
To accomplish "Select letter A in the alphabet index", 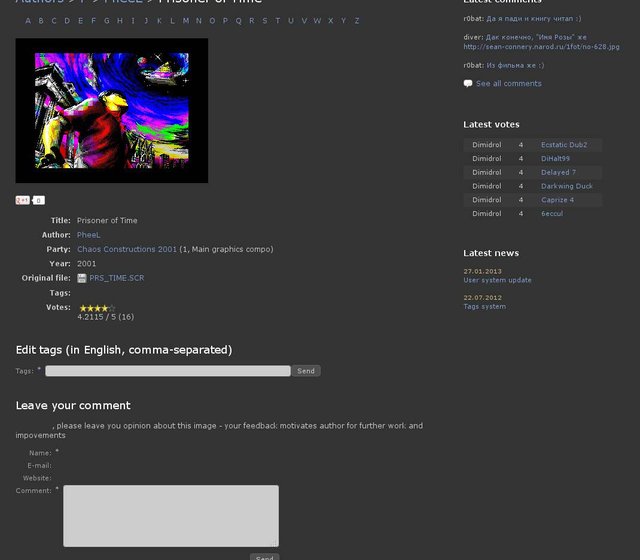I will (28, 20).
